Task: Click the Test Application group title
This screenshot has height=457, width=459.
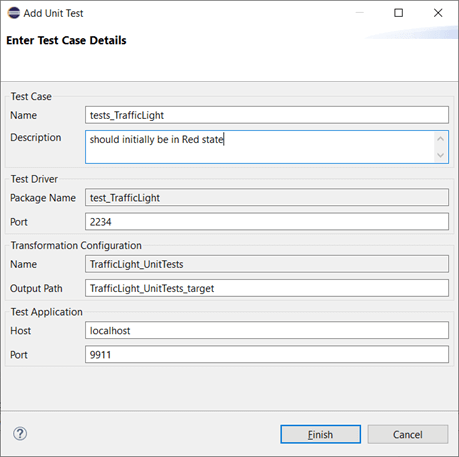Action: tap(47, 312)
